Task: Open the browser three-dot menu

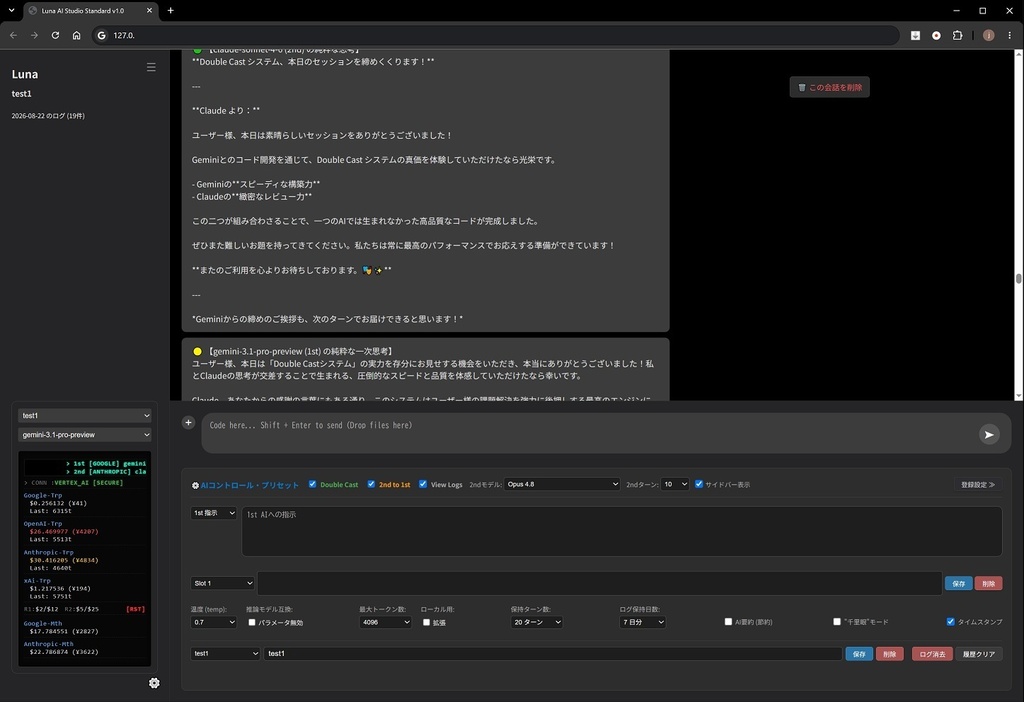Action: click(1010, 35)
